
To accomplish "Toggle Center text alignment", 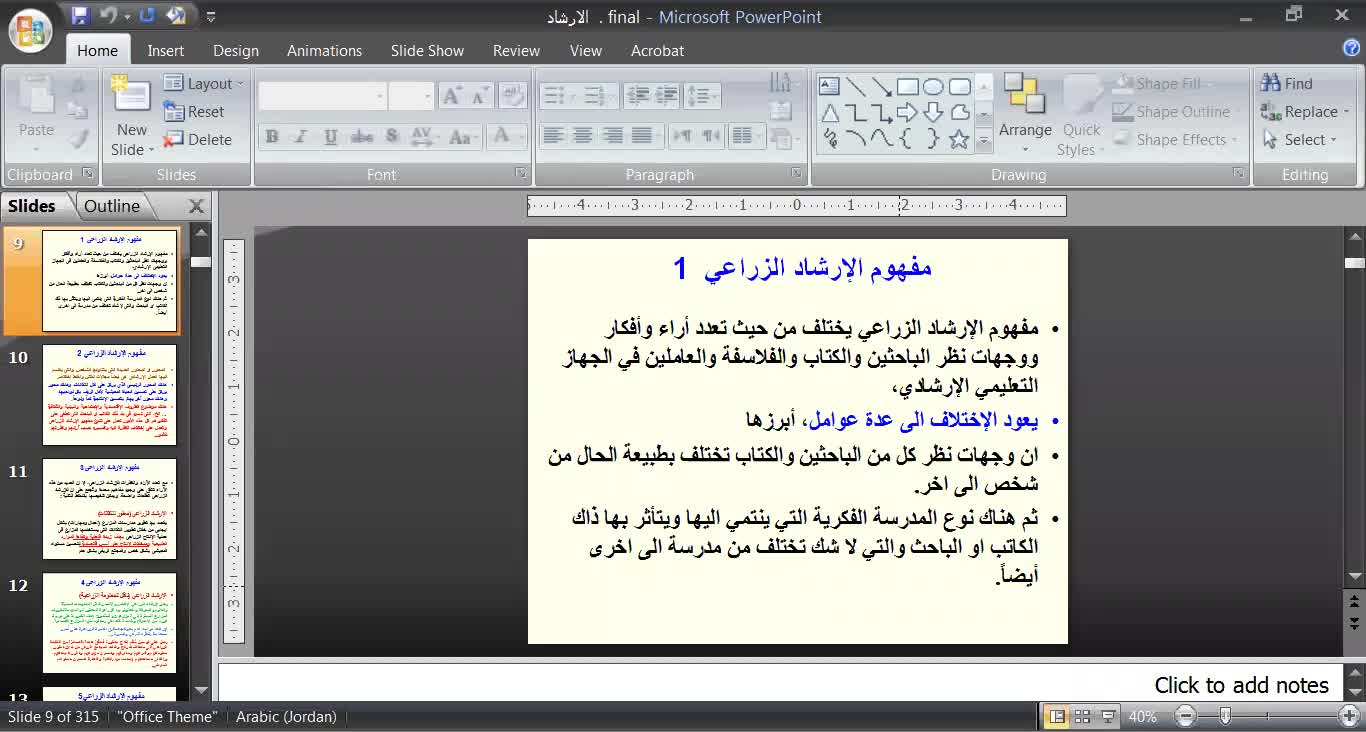I will tap(582, 135).
